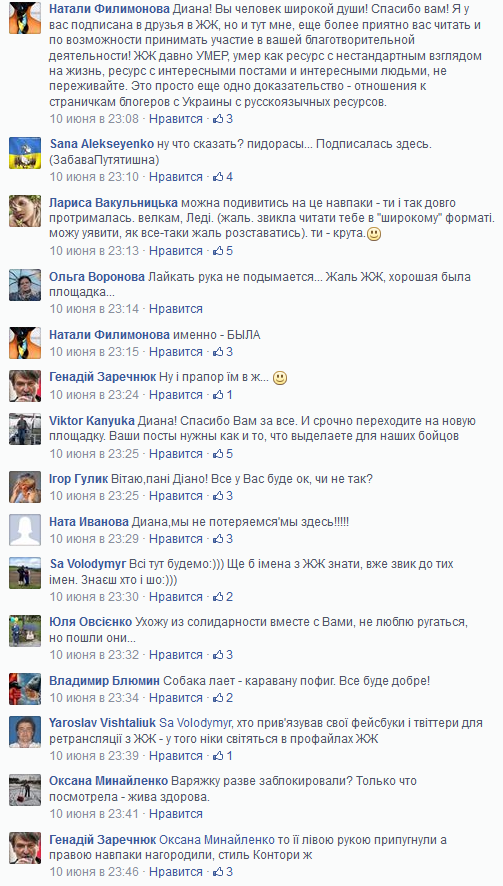Screen dimensions: 503x886
Task: Open like icon on Юля Овсієнко's comment
Action: click(218, 655)
